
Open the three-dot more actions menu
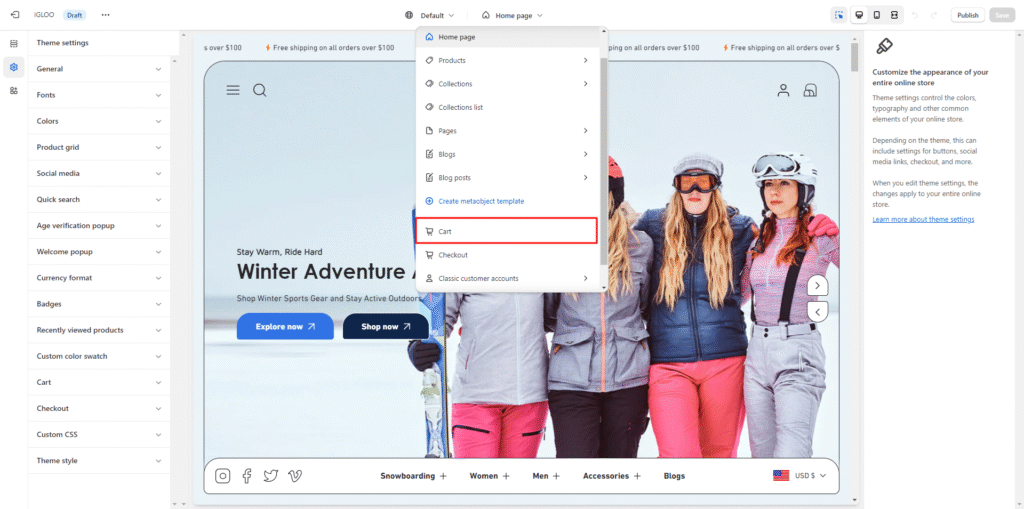coord(105,15)
